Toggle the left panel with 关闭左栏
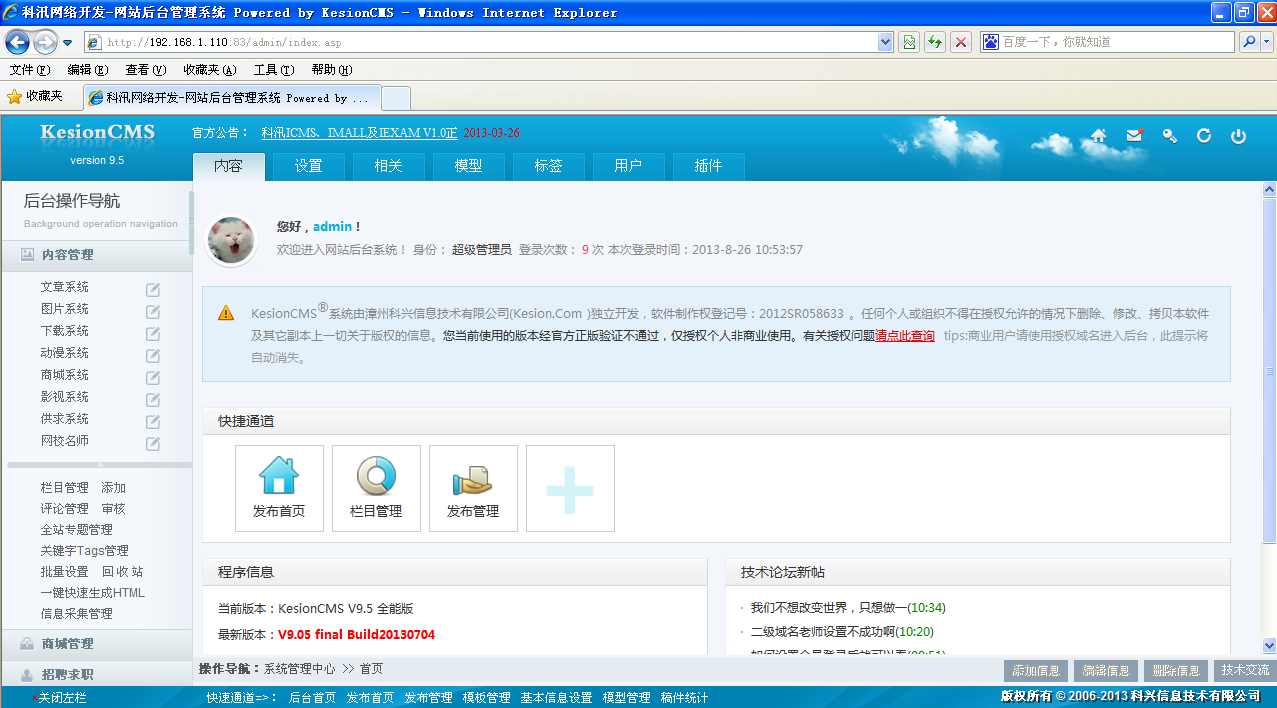1277x708 pixels. tap(62, 697)
